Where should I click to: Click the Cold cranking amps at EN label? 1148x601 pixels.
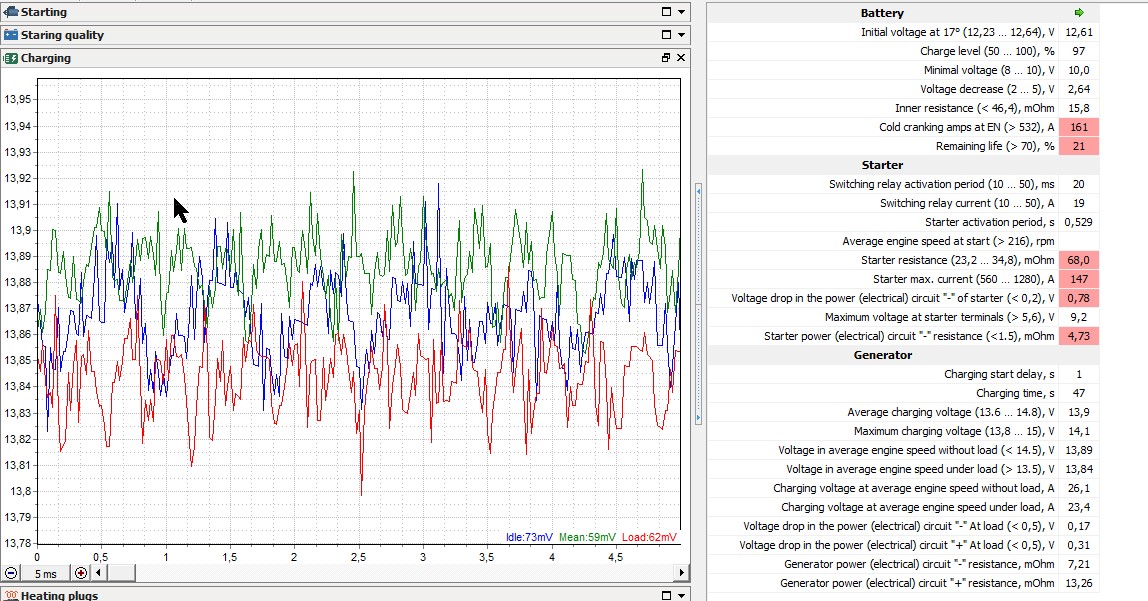(967, 127)
